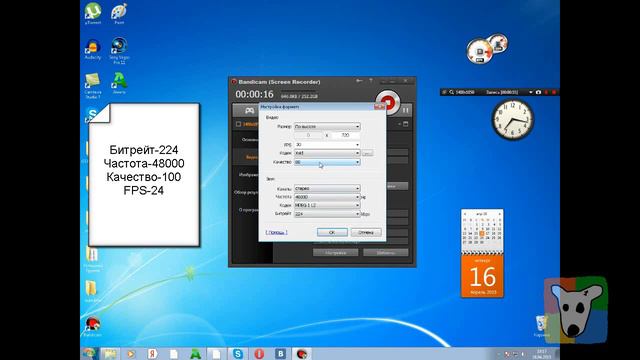The image size is (640, 360).
Task: Open the audio Кодек dropdown showing MPEG-1 L2
Action: pyautogui.click(x=327, y=205)
